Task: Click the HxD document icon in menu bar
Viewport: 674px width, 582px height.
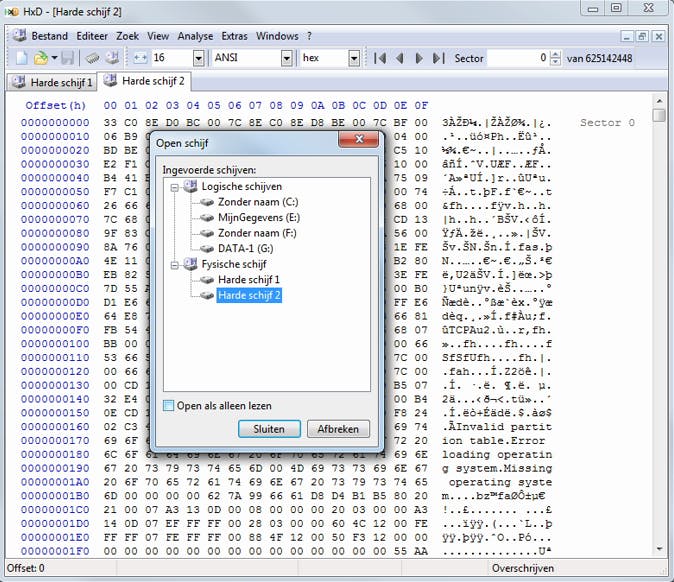Action: pos(19,36)
